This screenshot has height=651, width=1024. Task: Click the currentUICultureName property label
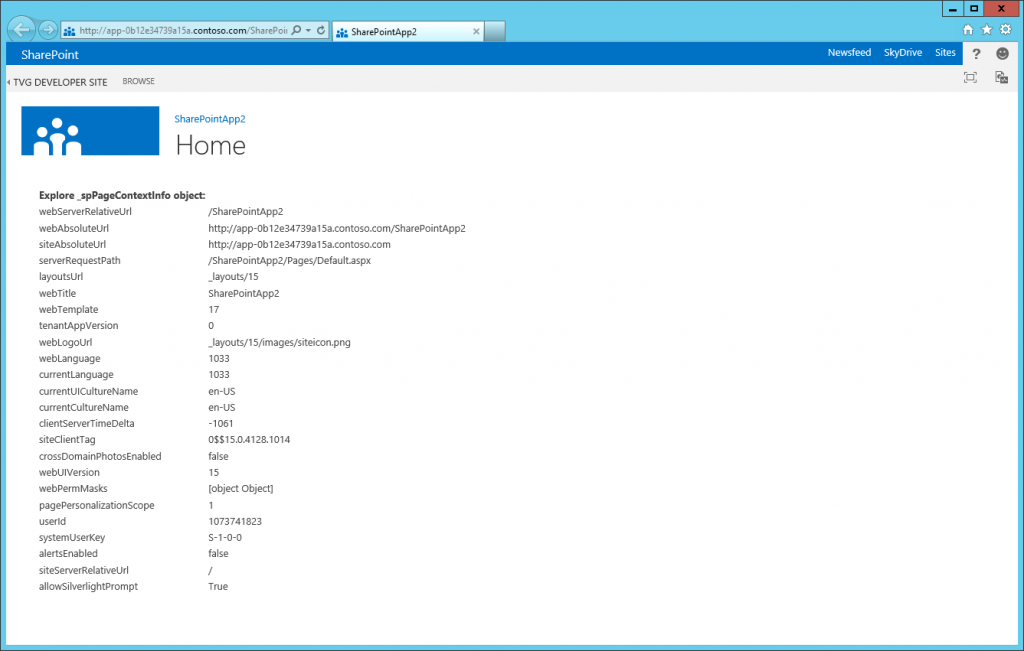pos(88,391)
